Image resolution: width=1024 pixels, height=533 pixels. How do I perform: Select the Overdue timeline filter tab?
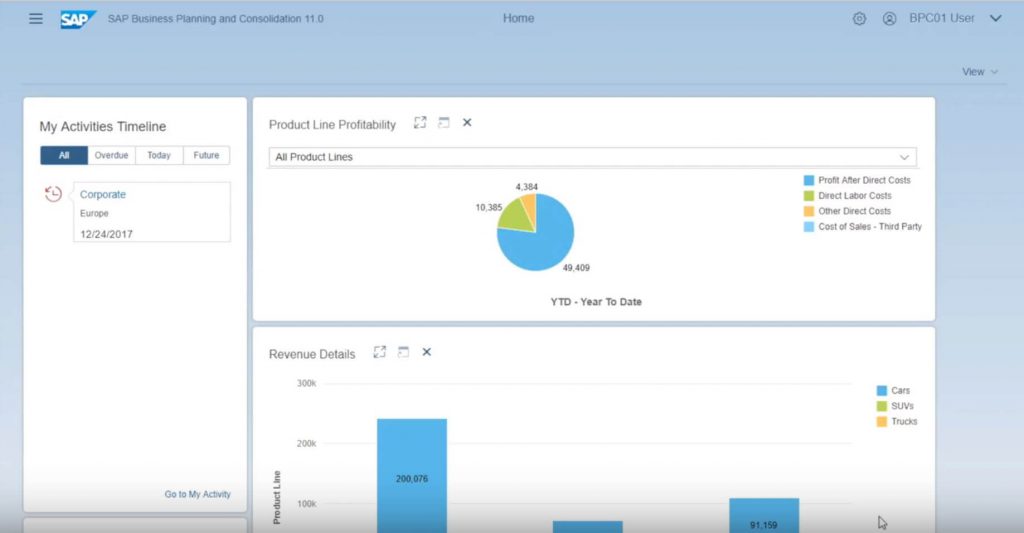112,155
